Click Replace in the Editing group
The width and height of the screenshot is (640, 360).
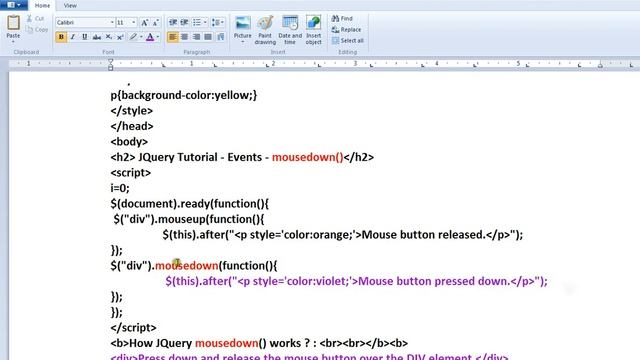coord(347,29)
